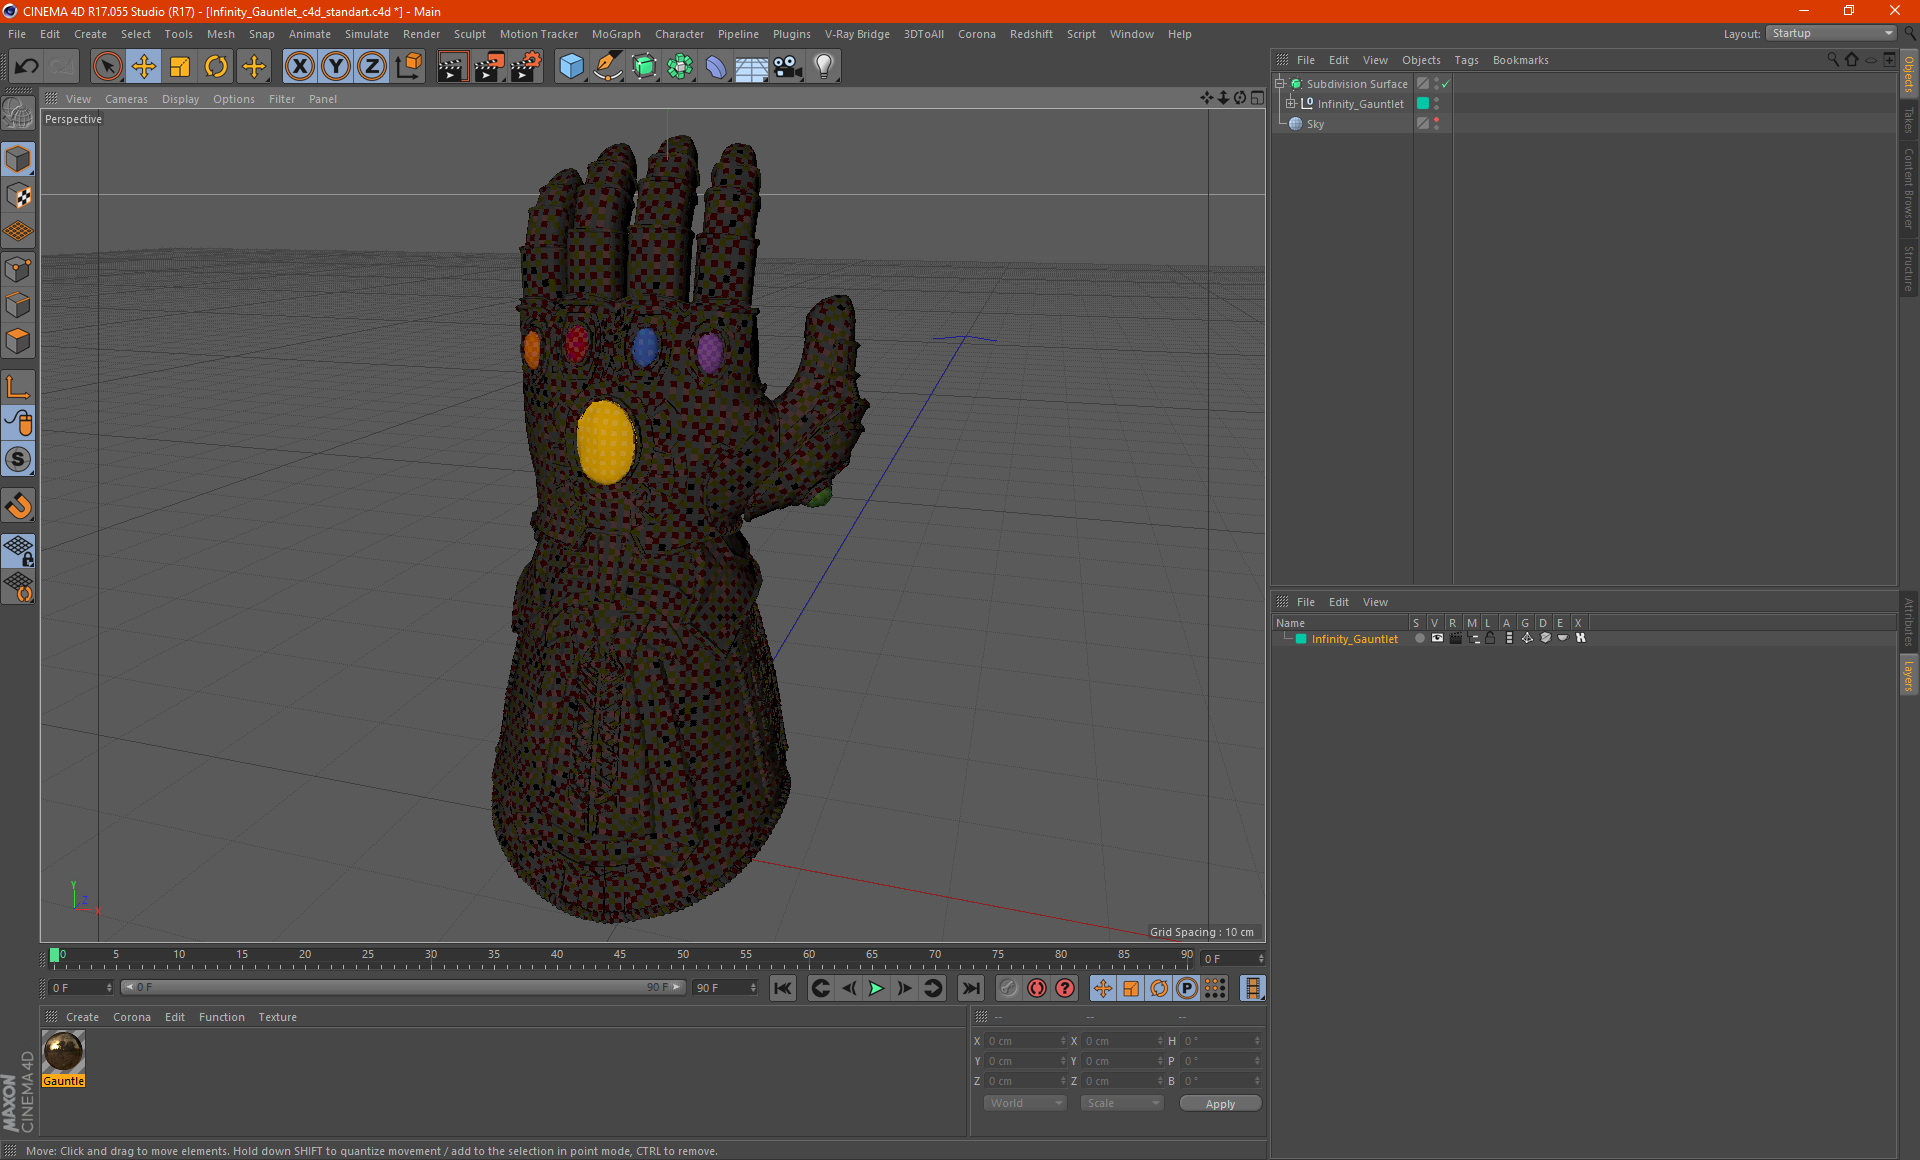
Task: Enable Axis mode
Action: pos(18,387)
